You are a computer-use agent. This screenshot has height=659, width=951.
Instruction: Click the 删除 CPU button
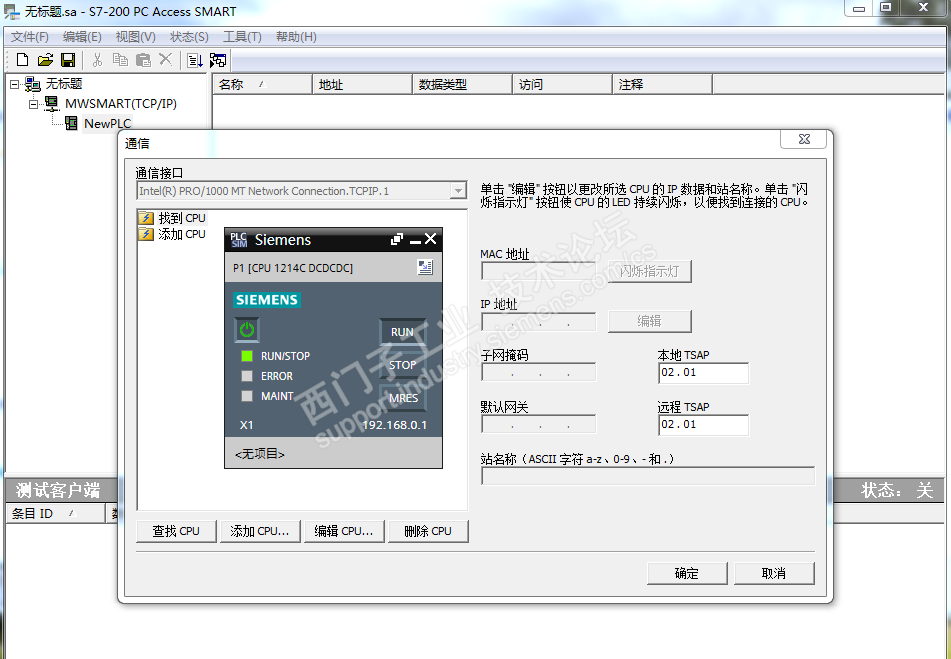428,531
